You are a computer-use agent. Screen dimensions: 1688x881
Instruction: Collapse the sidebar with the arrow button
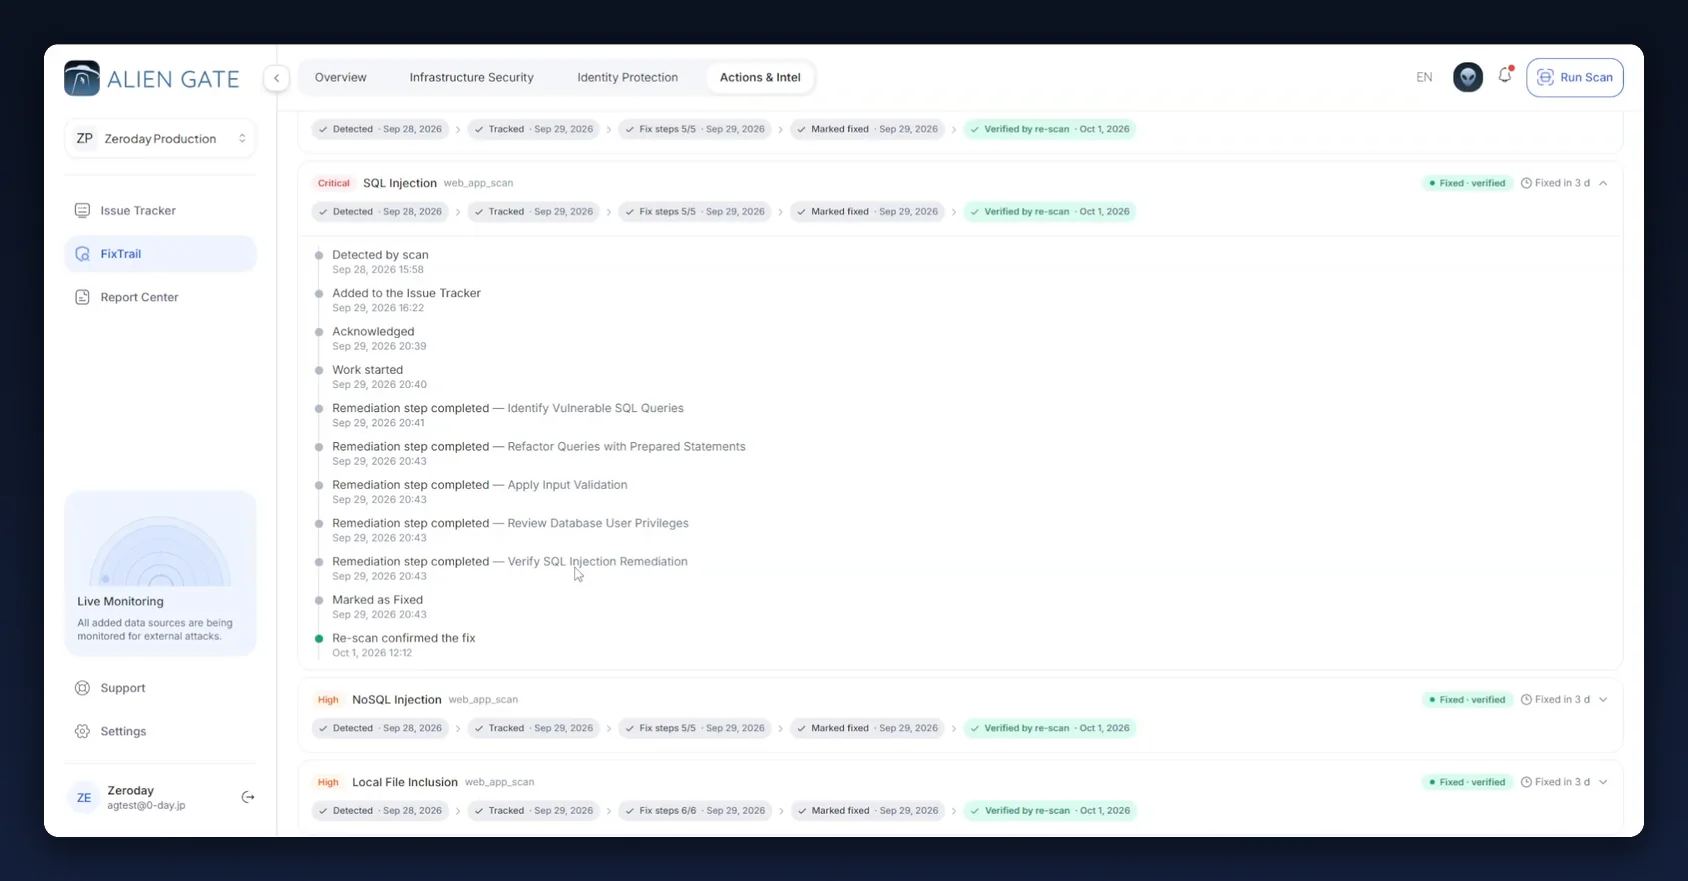click(x=277, y=78)
